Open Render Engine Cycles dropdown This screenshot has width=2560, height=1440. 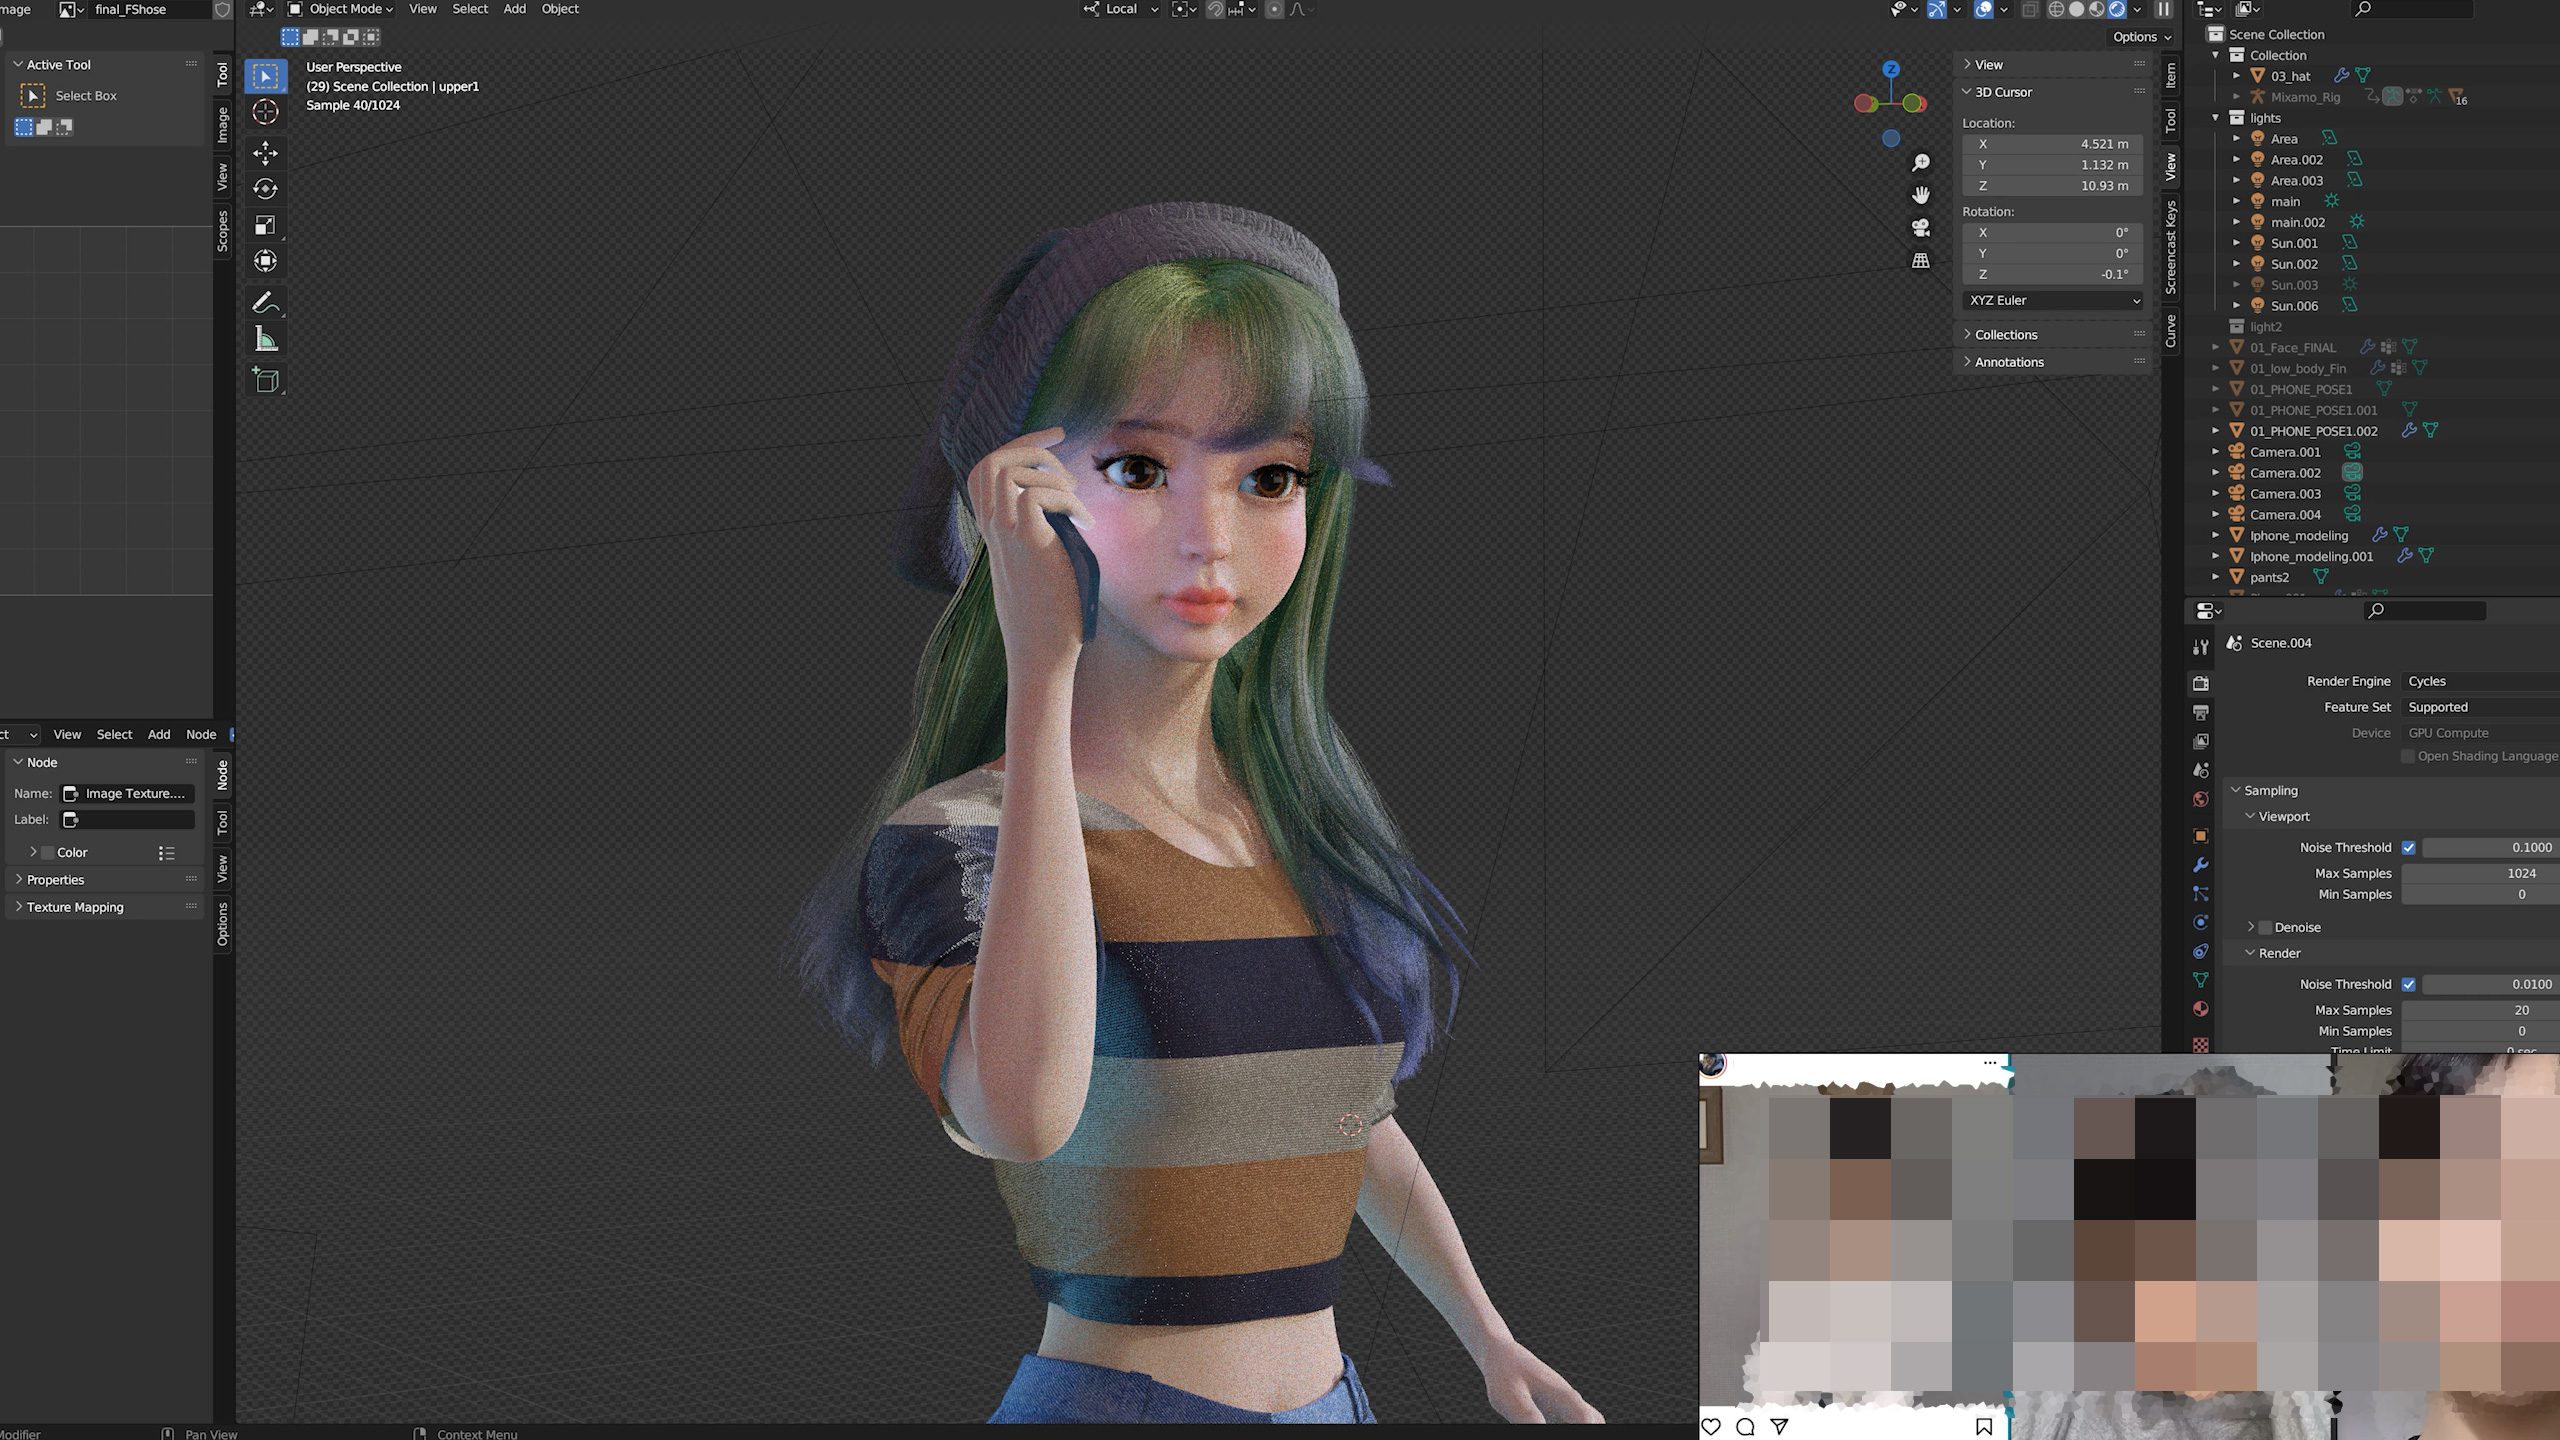click(x=2480, y=681)
